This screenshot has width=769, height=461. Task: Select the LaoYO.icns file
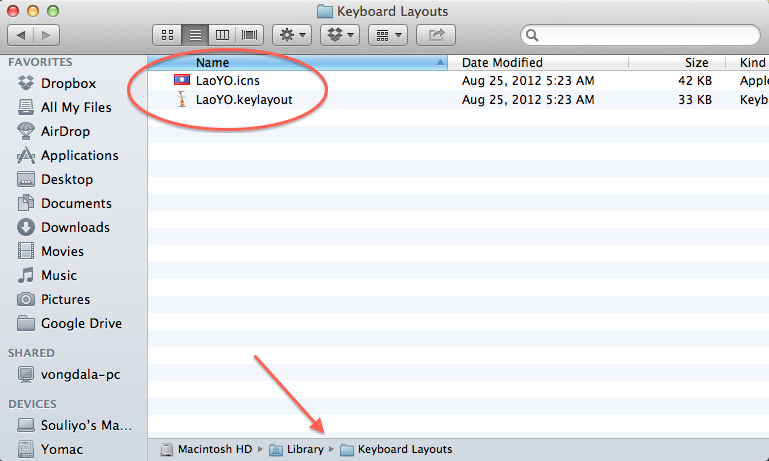pyautogui.click(x=228, y=80)
